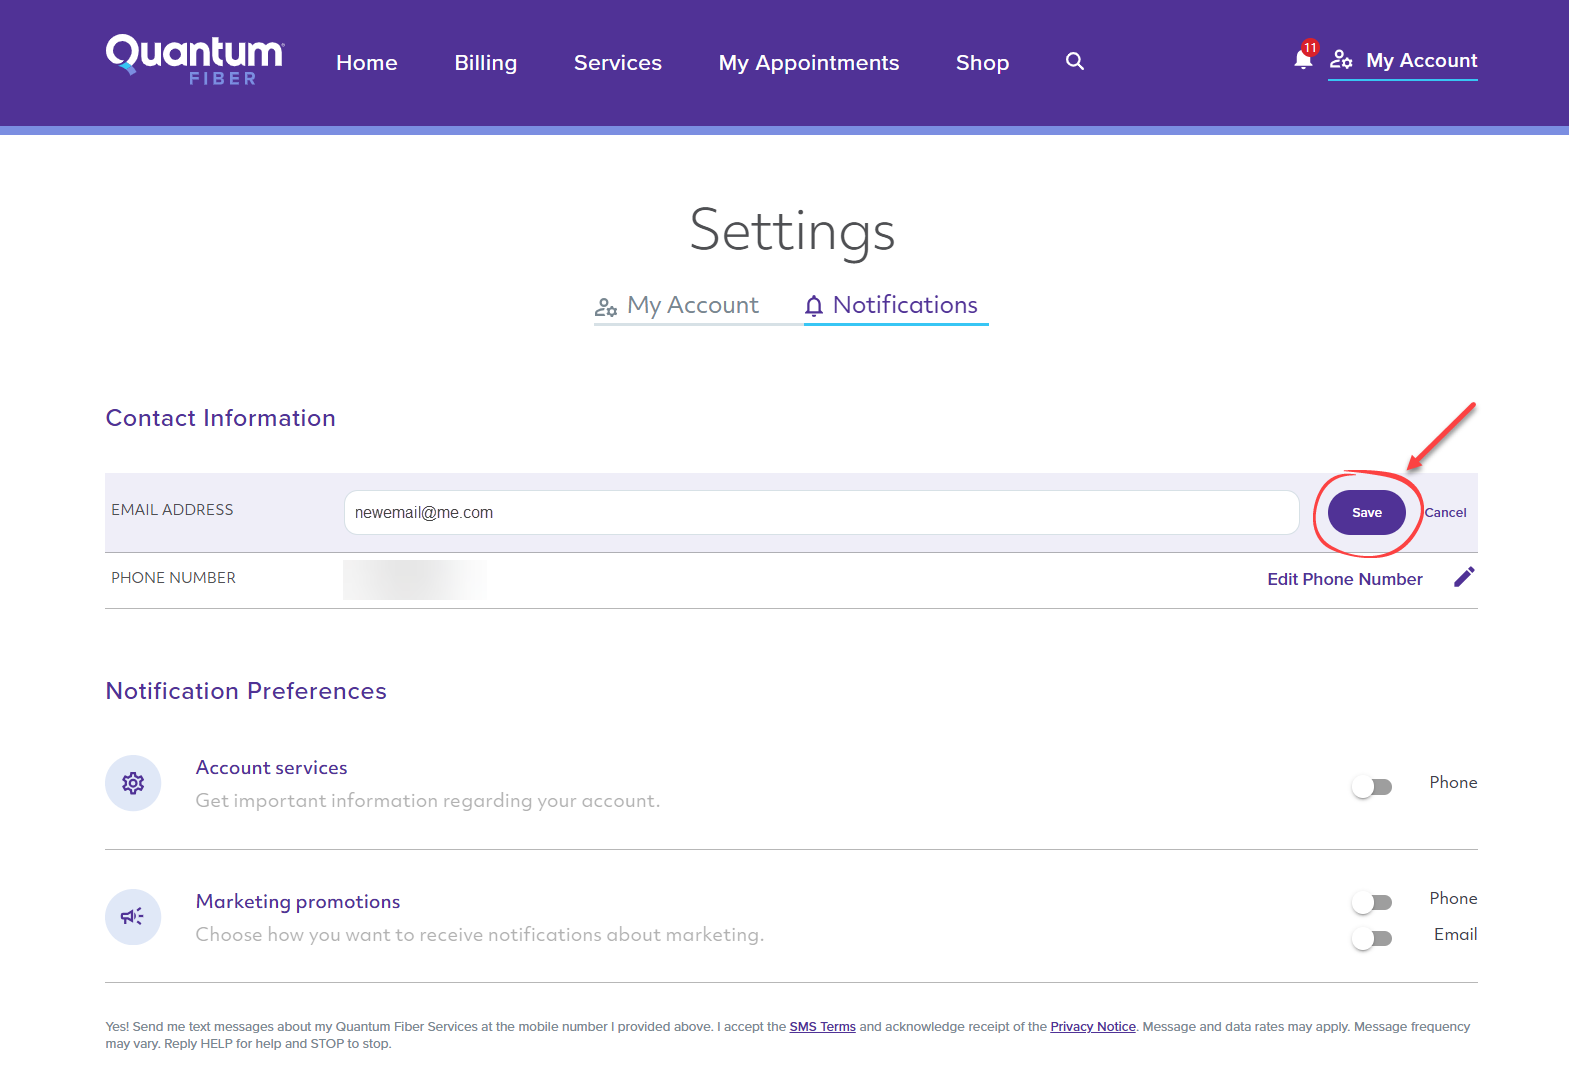
Task: Click the PHONE NUMBER label
Action: tap(173, 578)
